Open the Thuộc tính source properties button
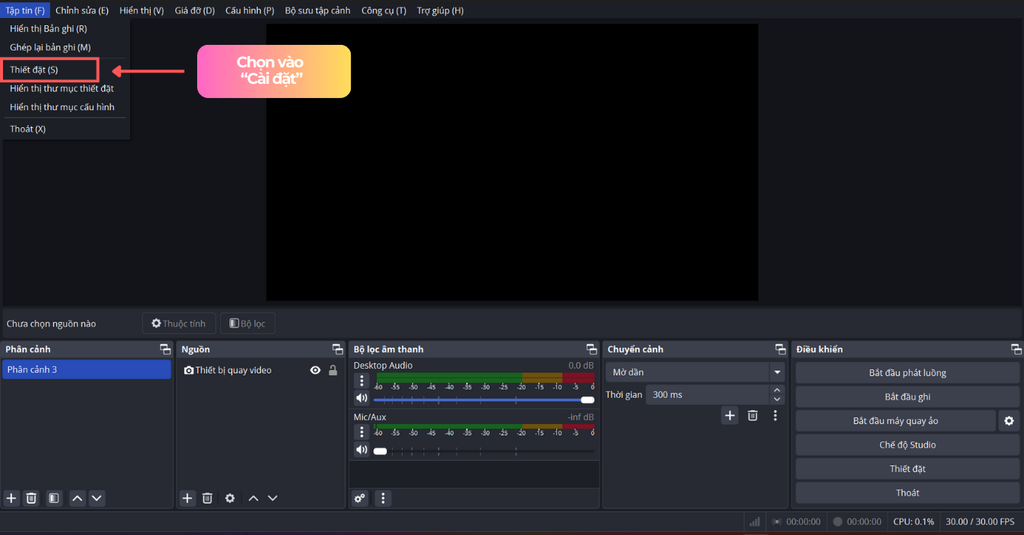Screen dimensions: 1024x535 [x=179, y=323]
